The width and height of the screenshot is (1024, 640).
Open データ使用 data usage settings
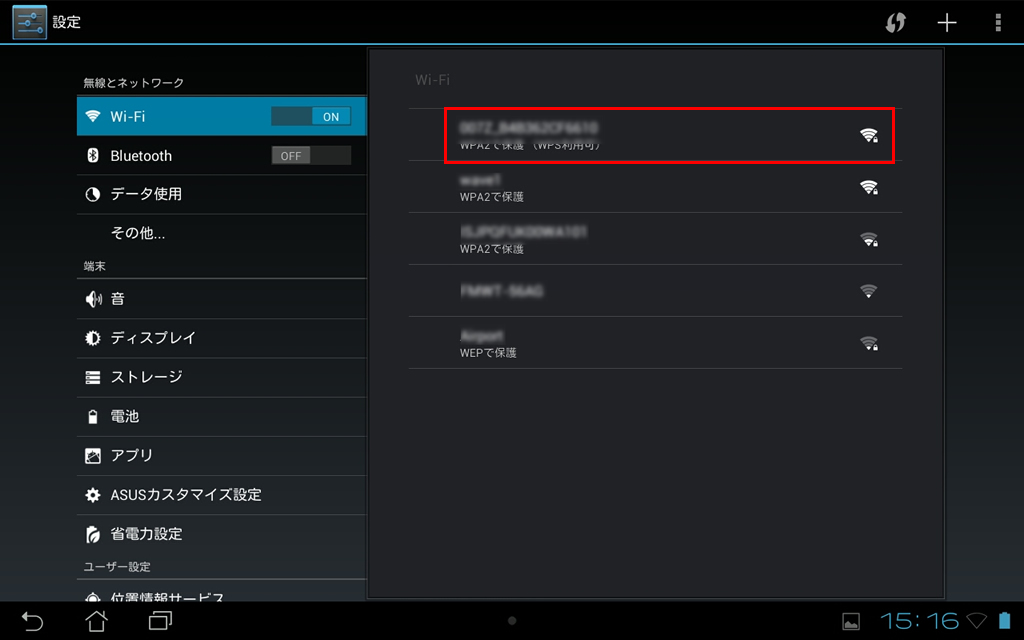click(x=222, y=194)
